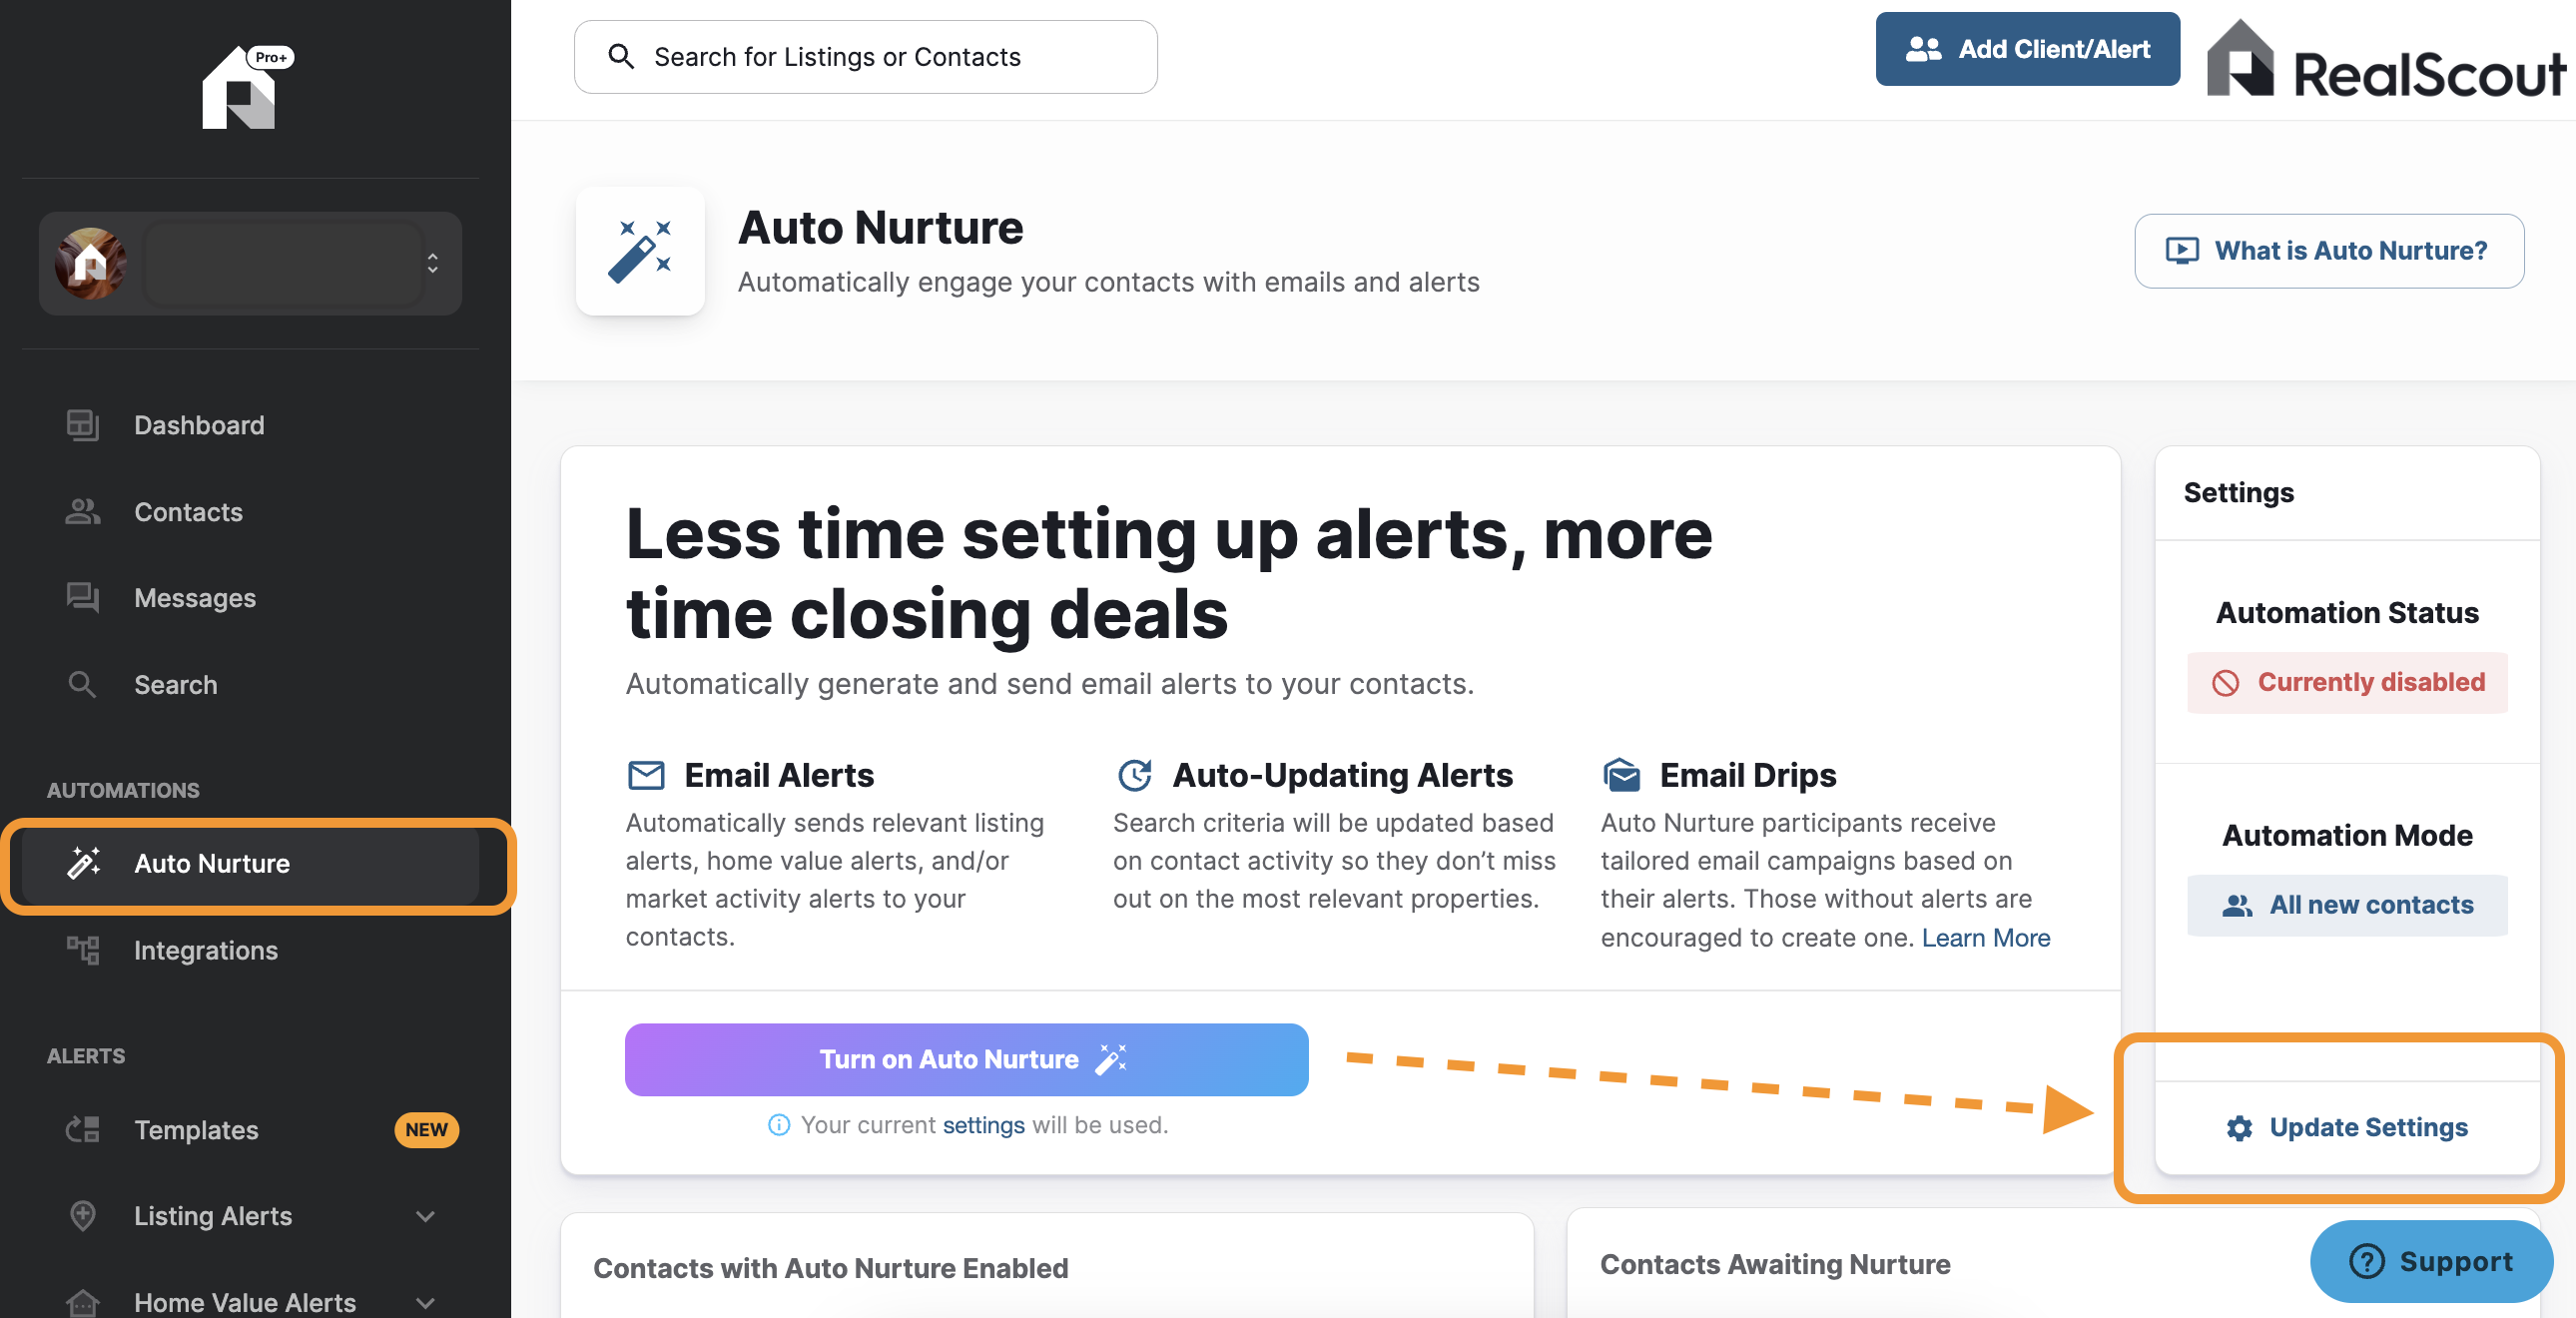Open the What is Auto Nurture video
Image resolution: width=2576 pixels, height=1318 pixels.
2328,250
